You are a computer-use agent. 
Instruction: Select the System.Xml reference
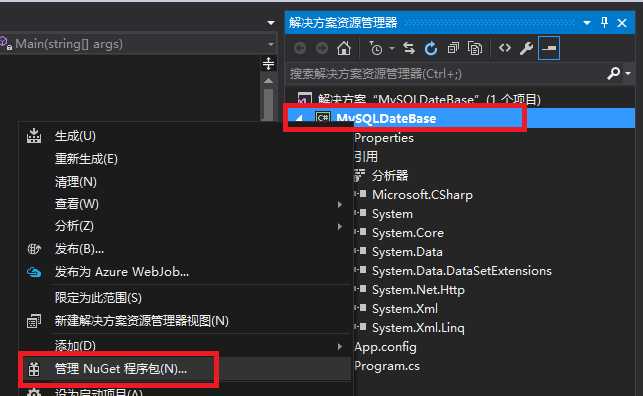pyautogui.click(x=404, y=309)
